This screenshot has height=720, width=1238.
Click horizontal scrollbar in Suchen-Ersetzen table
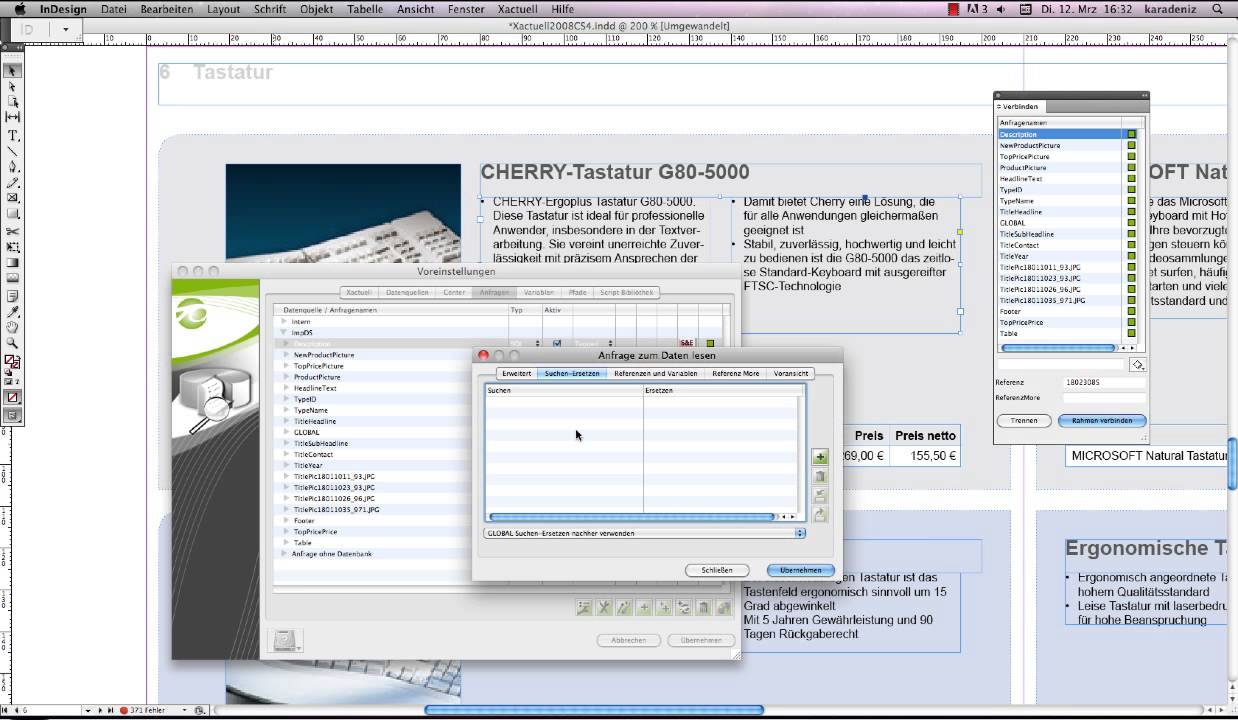pyautogui.click(x=631, y=517)
